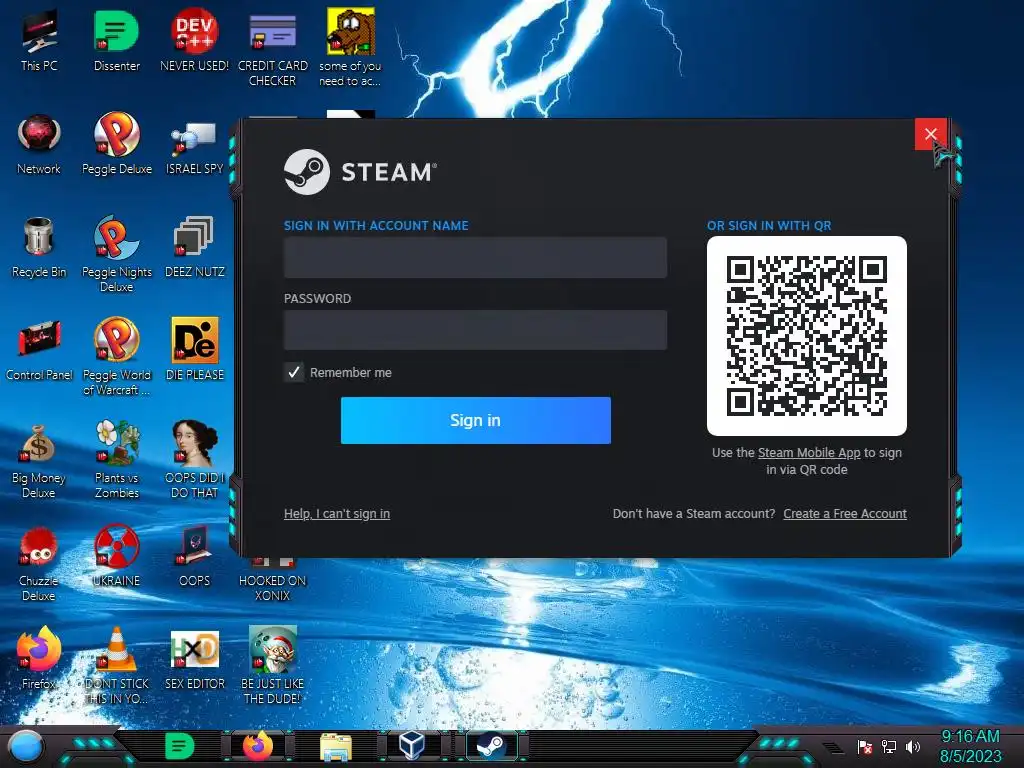
Task: Open the Firefox desktop shortcut
Action: click(39, 659)
